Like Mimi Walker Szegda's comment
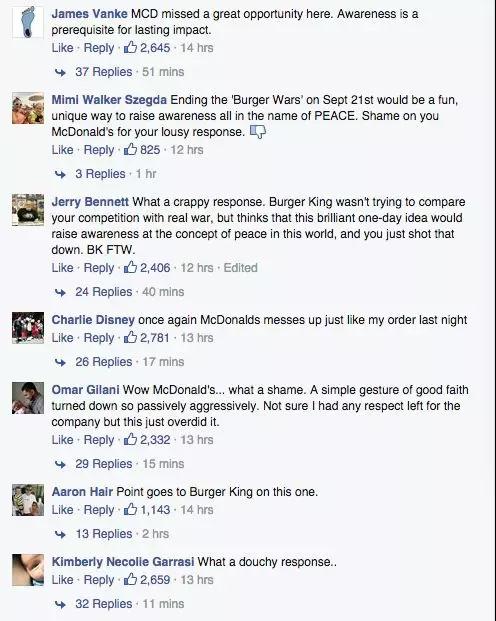The width and height of the screenshot is (496, 621). tap(63, 150)
